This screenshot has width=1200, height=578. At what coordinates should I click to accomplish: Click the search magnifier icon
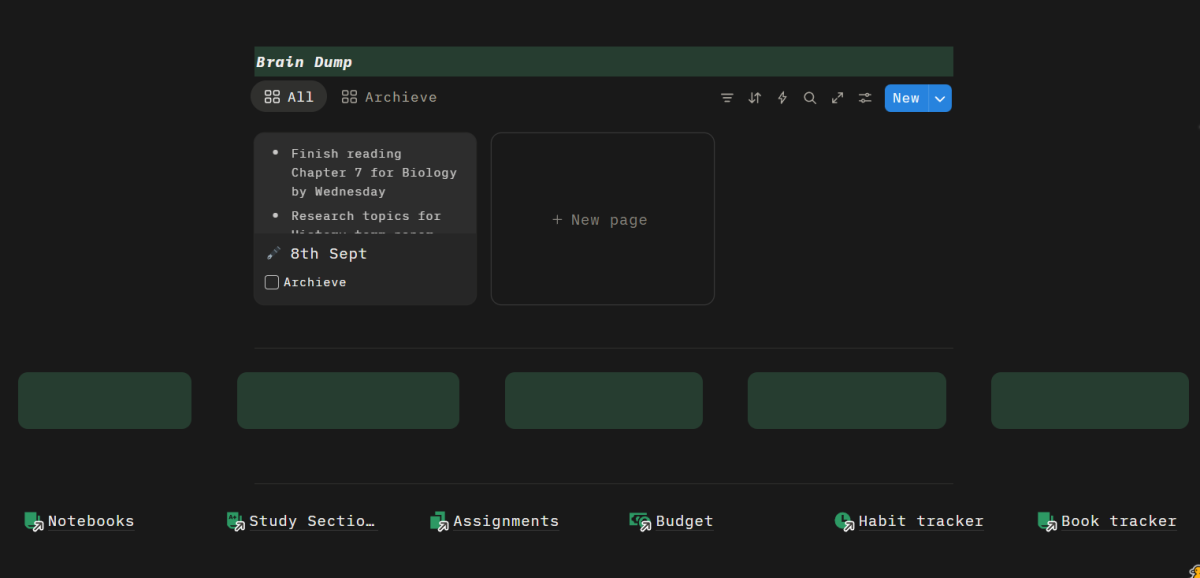pos(810,98)
